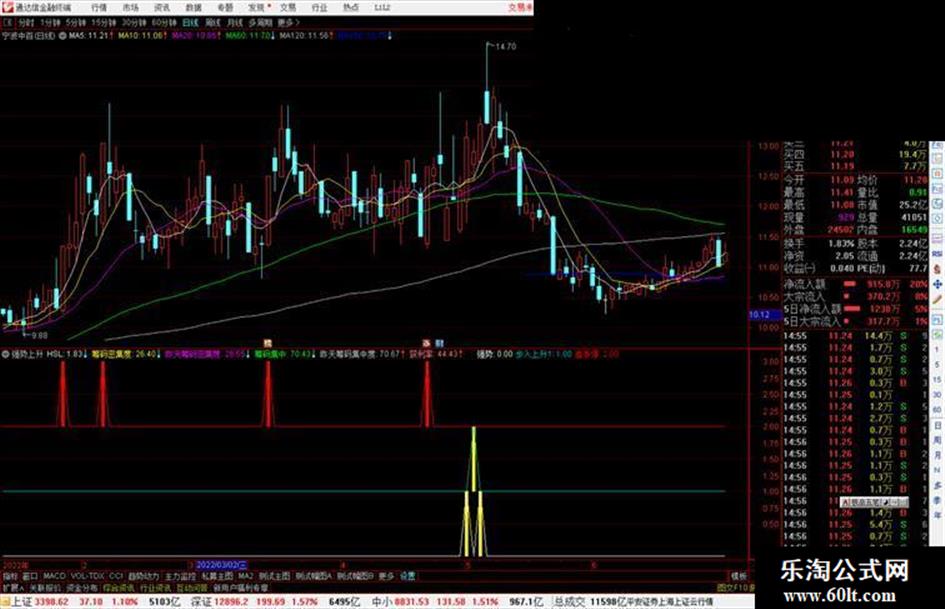The height and width of the screenshot is (609, 945).
Task: Open the 热点 menu
Action: pyautogui.click(x=351, y=8)
